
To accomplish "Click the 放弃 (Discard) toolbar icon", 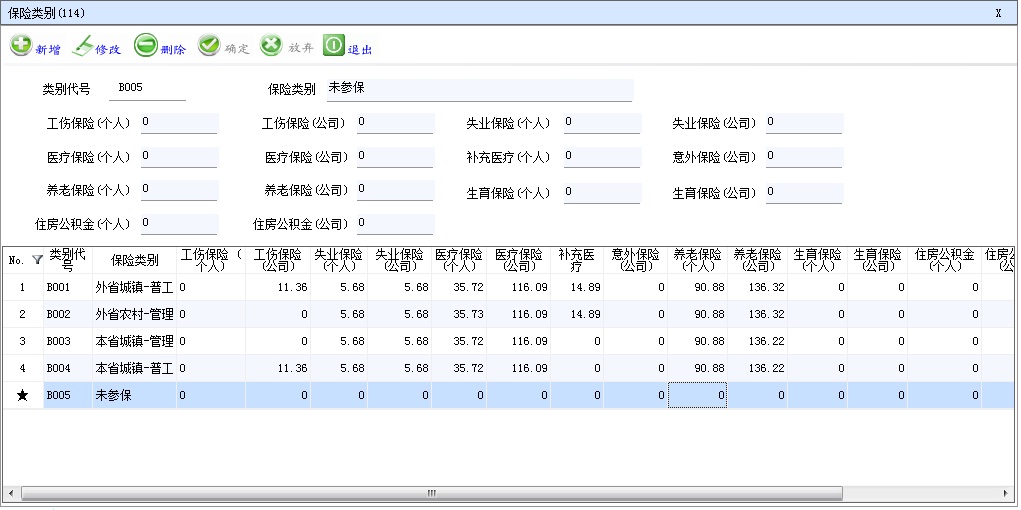I will (x=271, y=46).
